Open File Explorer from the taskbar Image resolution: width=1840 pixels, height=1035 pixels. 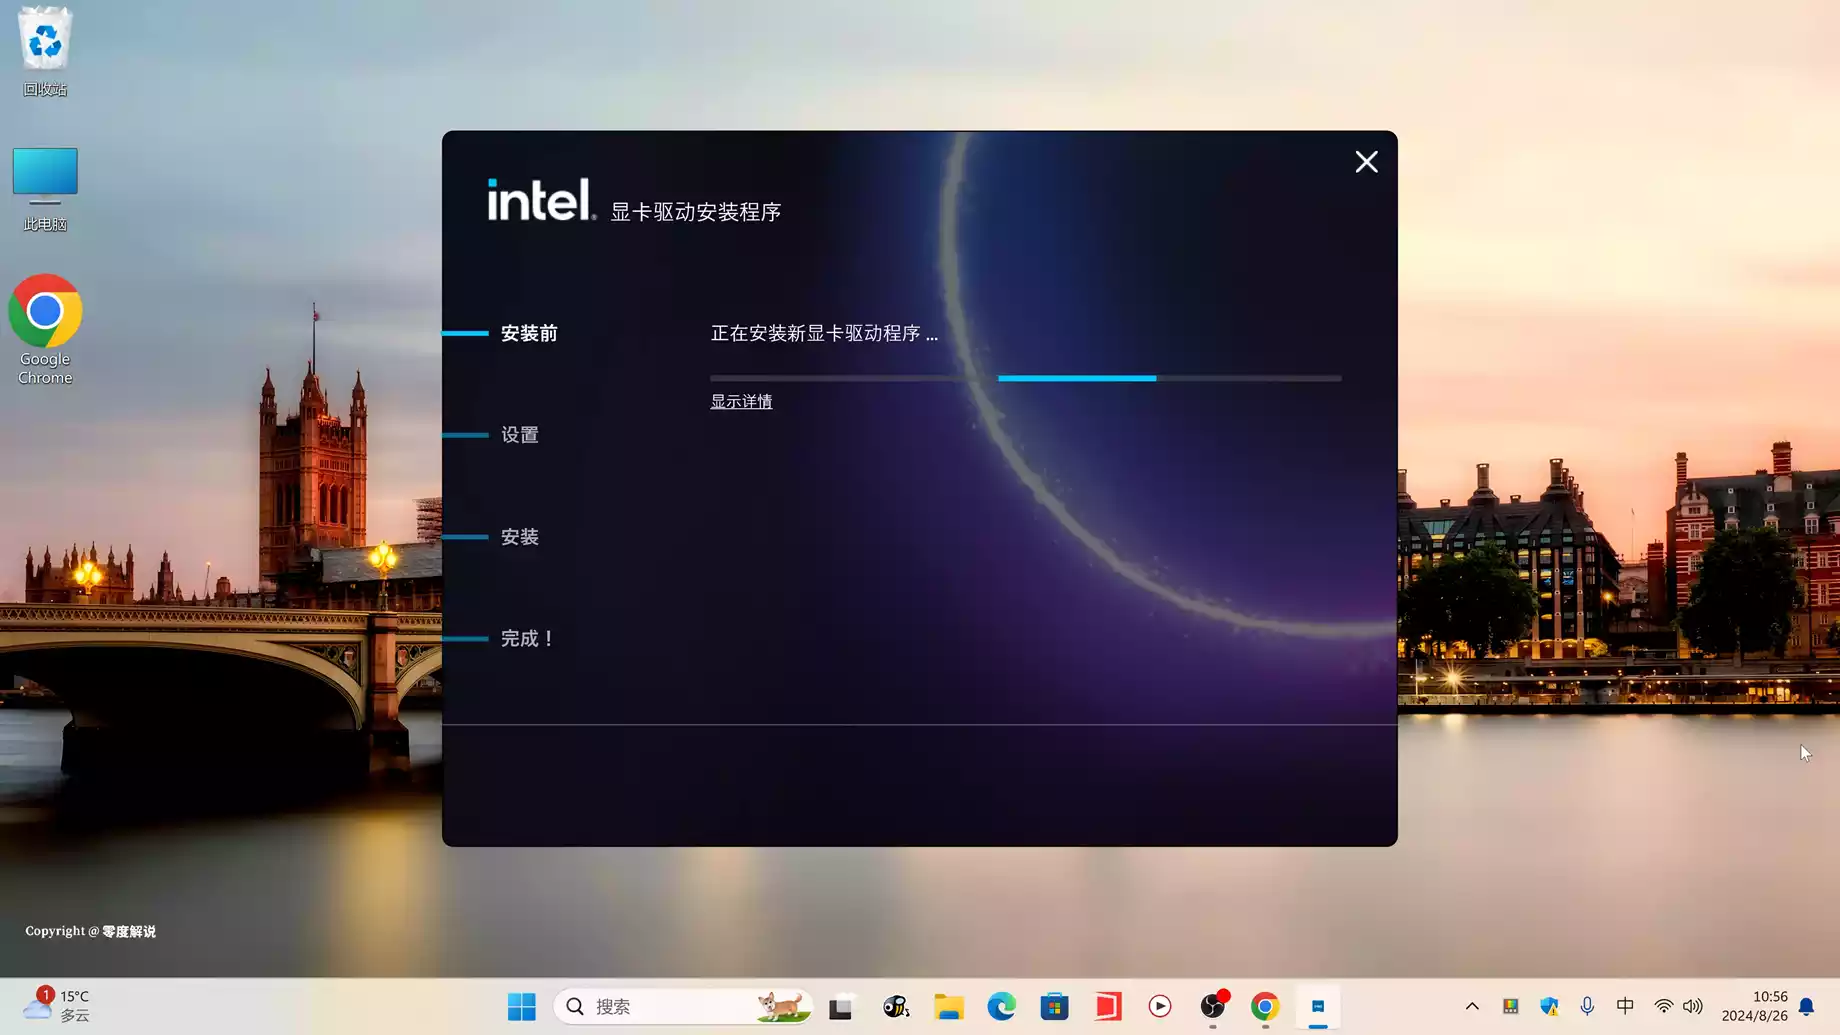pyautogui.click(x=948, y=1006)
